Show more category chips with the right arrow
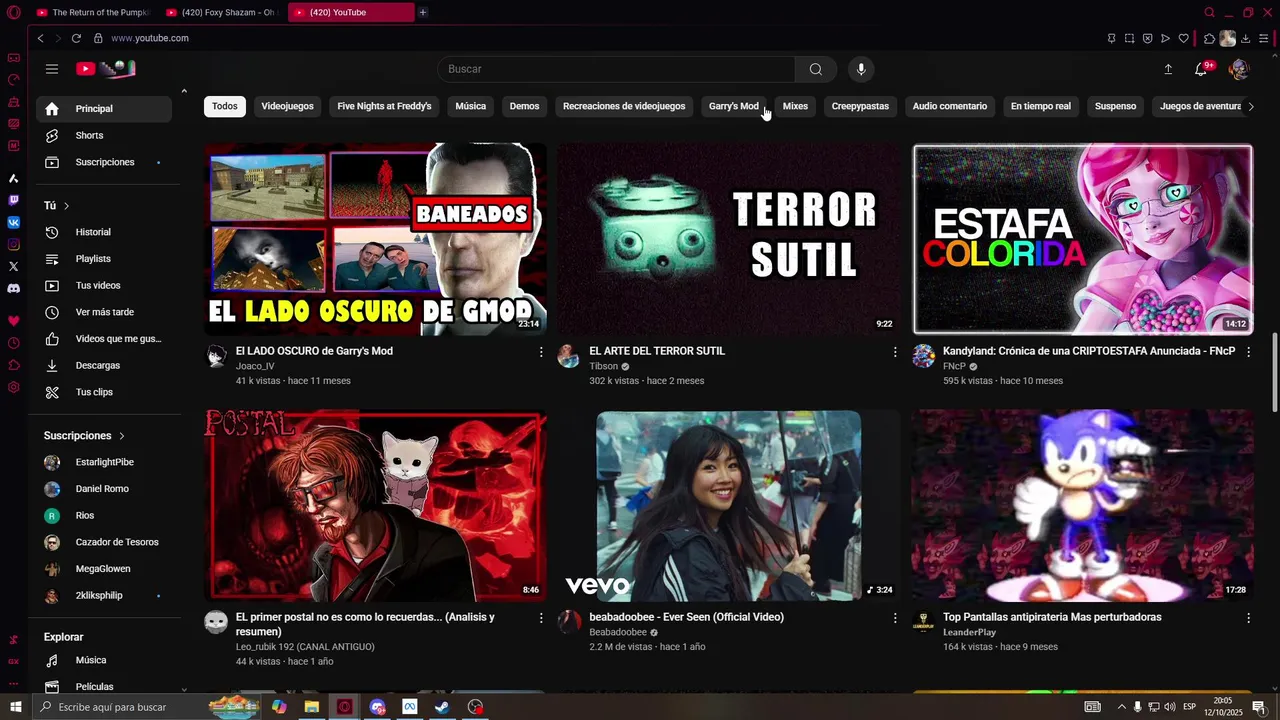The width and height of the screenshot is (1280, 720). click(x=1250, y=106)
